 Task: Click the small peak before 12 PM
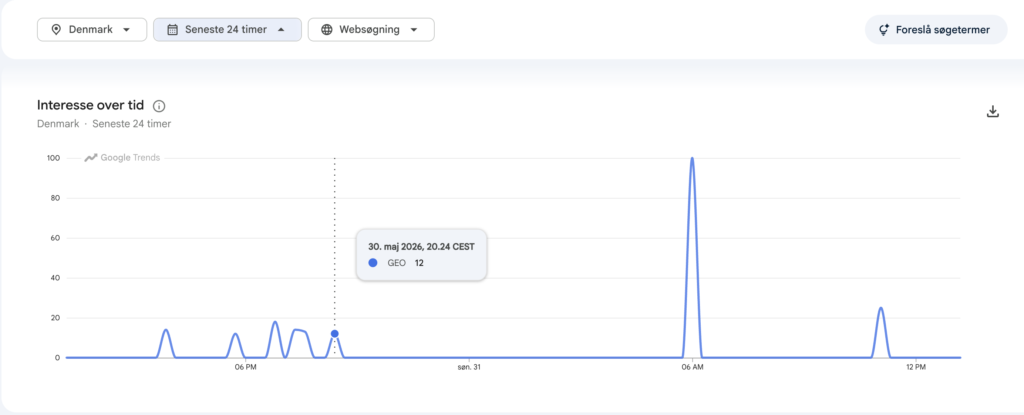tap(880, 308)
